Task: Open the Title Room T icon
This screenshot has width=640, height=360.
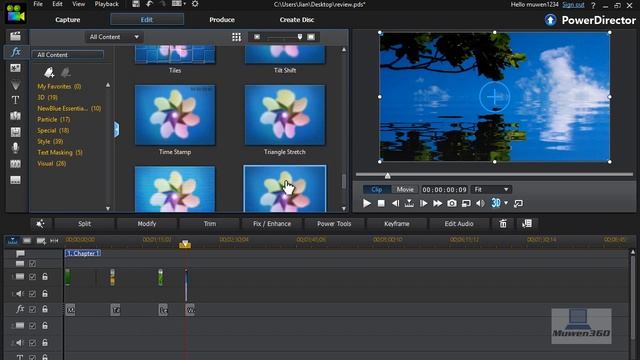Action: coord(16,100)
